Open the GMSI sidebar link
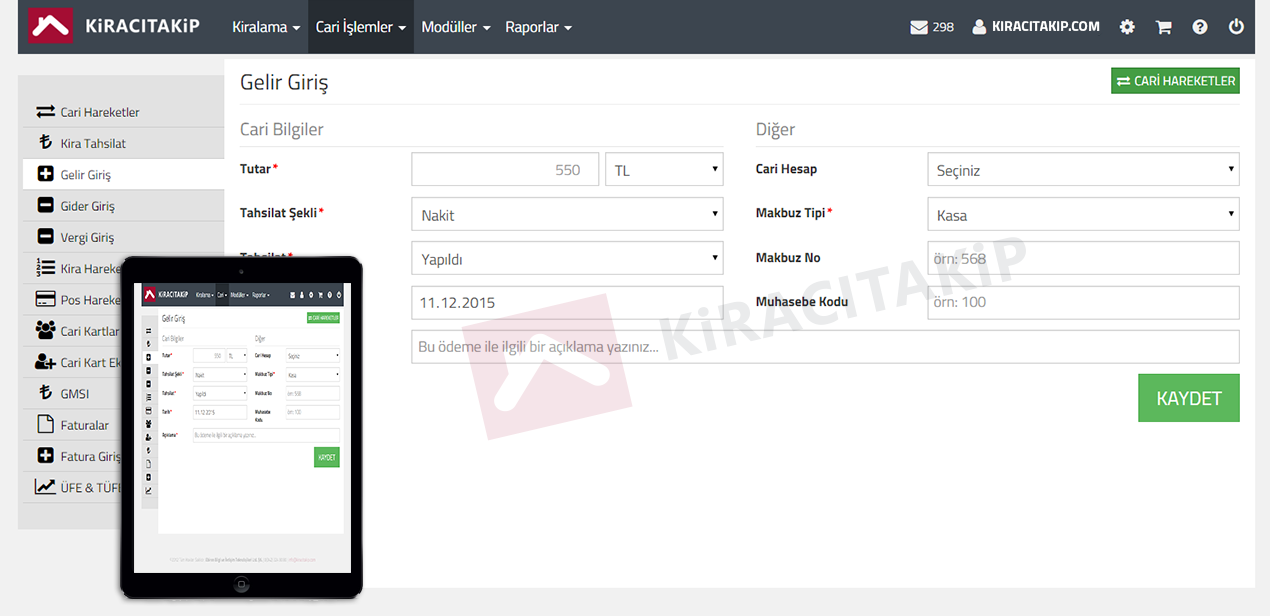The image size is (1270, 616). (75, 394)
